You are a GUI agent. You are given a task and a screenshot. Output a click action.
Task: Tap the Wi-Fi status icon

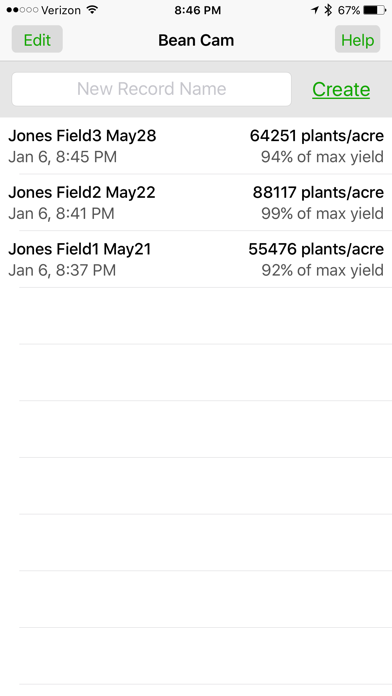tap(92, 10)
